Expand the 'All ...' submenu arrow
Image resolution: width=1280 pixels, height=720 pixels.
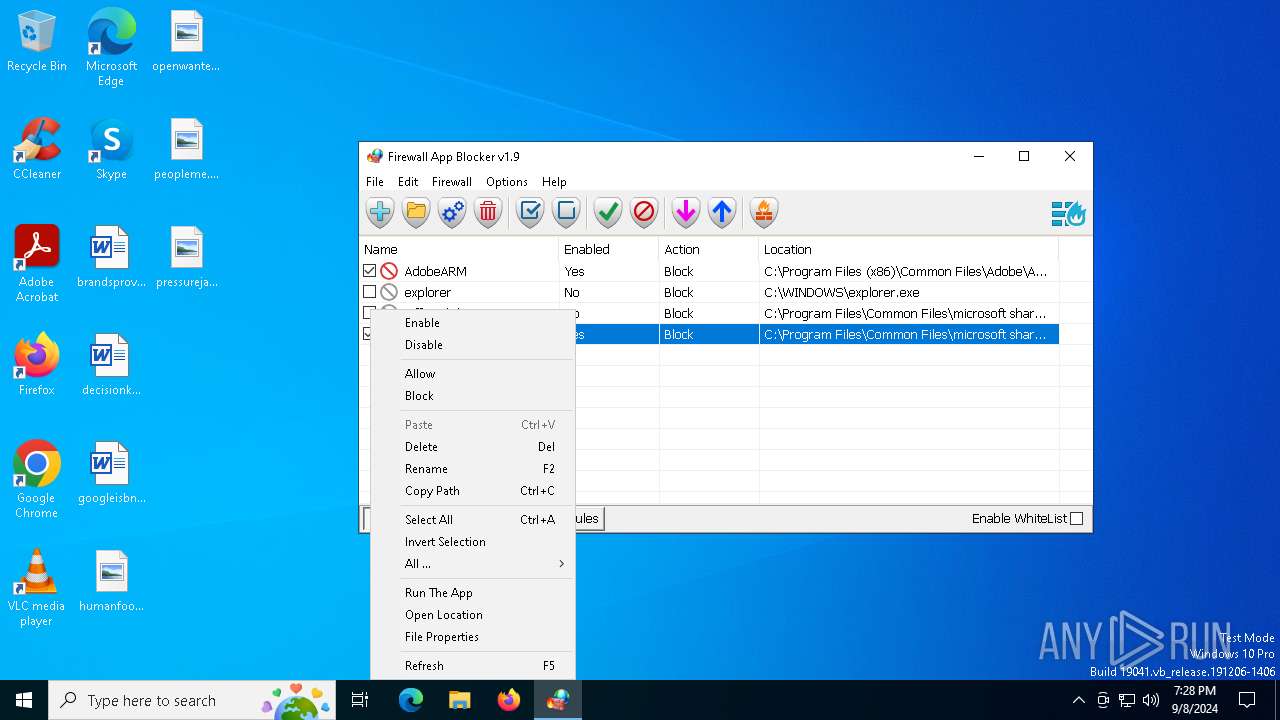[561, 564]
